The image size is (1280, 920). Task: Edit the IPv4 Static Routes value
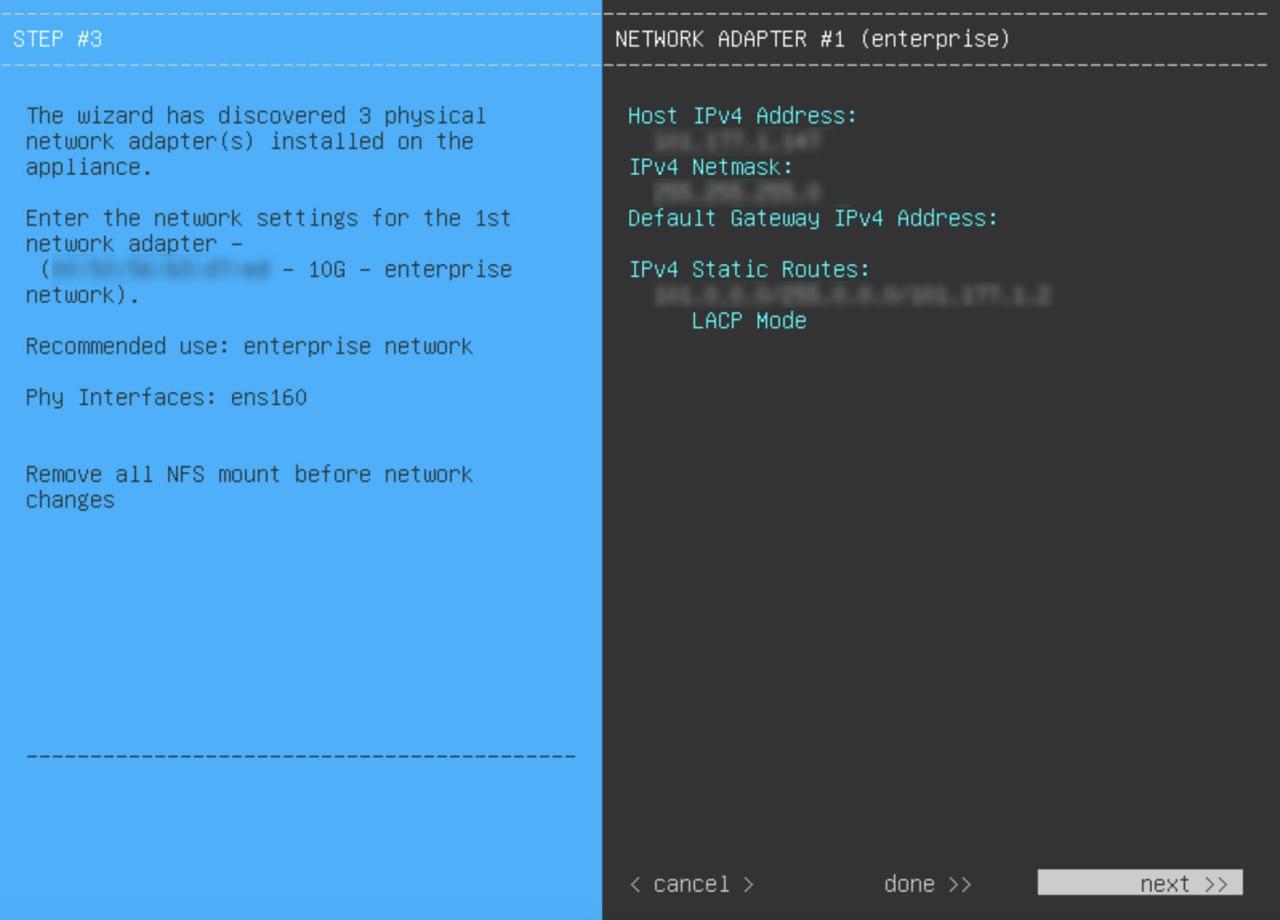852,295
